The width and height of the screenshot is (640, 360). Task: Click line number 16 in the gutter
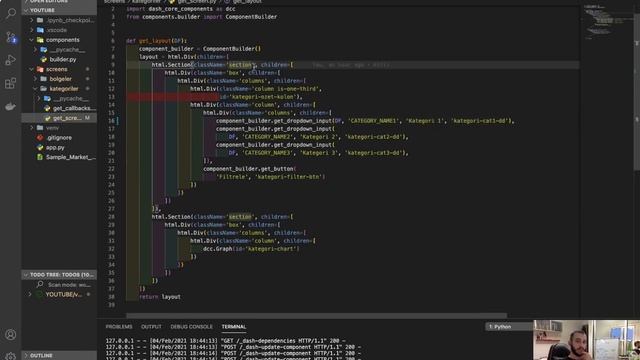pyautogui.click(x=112, y=121)
